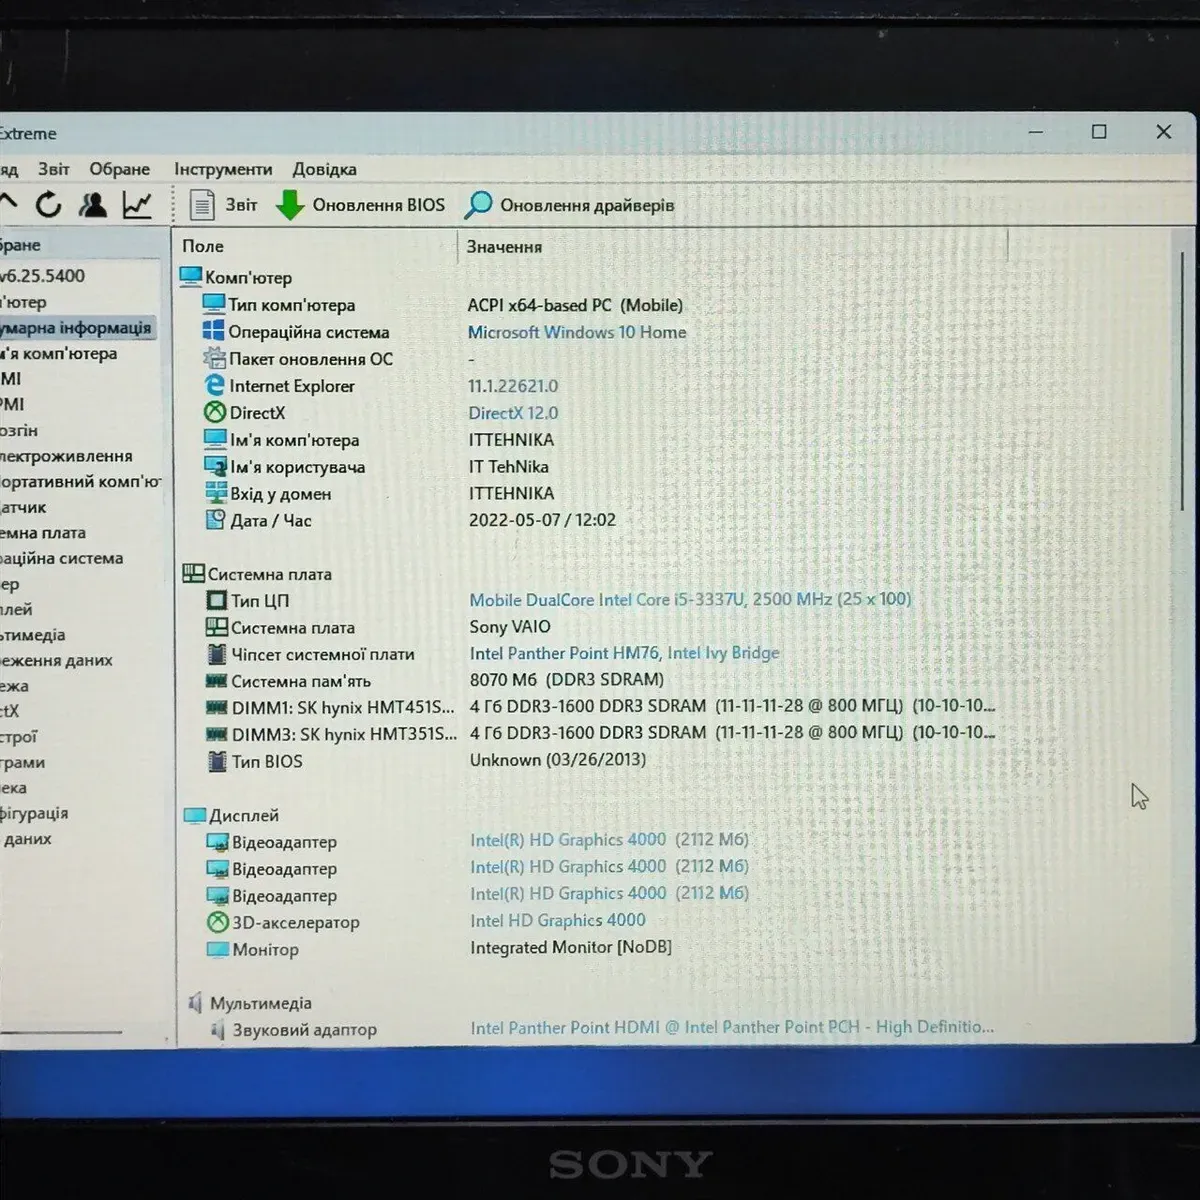Open the Звіт report toolbar button

click(224, 205)
